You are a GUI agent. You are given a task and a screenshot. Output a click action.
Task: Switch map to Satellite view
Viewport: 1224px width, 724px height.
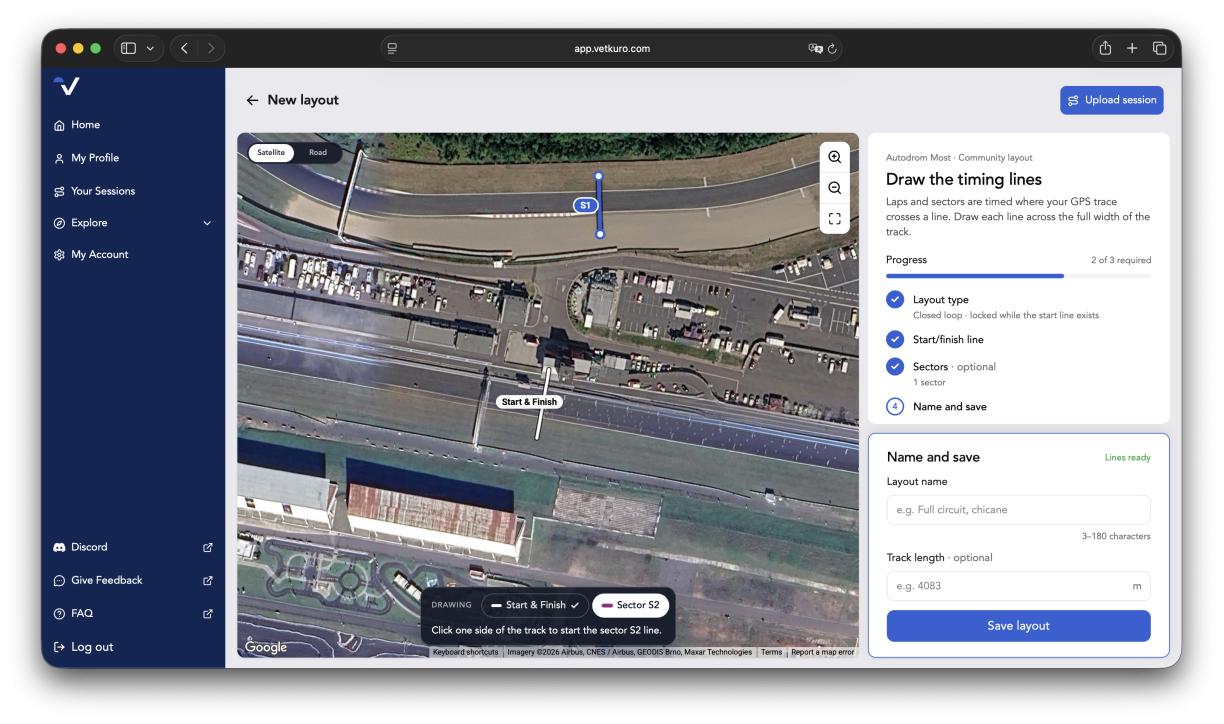click(271, 153)
